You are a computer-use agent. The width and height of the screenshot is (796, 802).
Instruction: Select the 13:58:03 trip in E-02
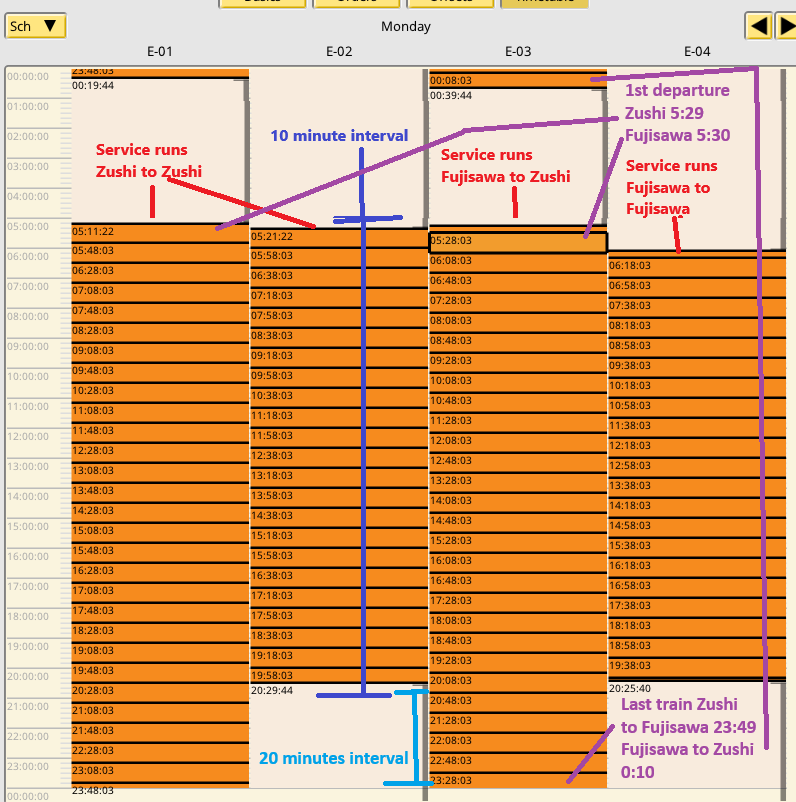coord(339,498)
